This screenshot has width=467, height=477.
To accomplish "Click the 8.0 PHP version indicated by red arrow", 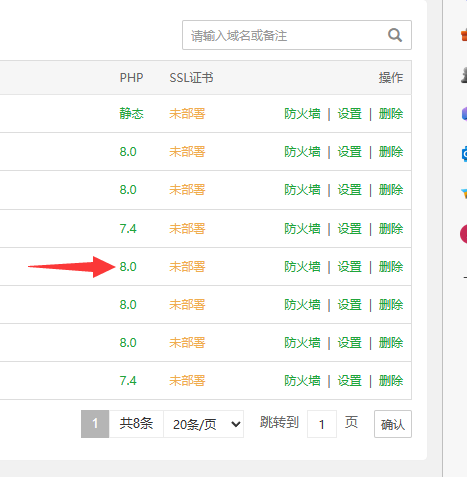I will (128, 267).
